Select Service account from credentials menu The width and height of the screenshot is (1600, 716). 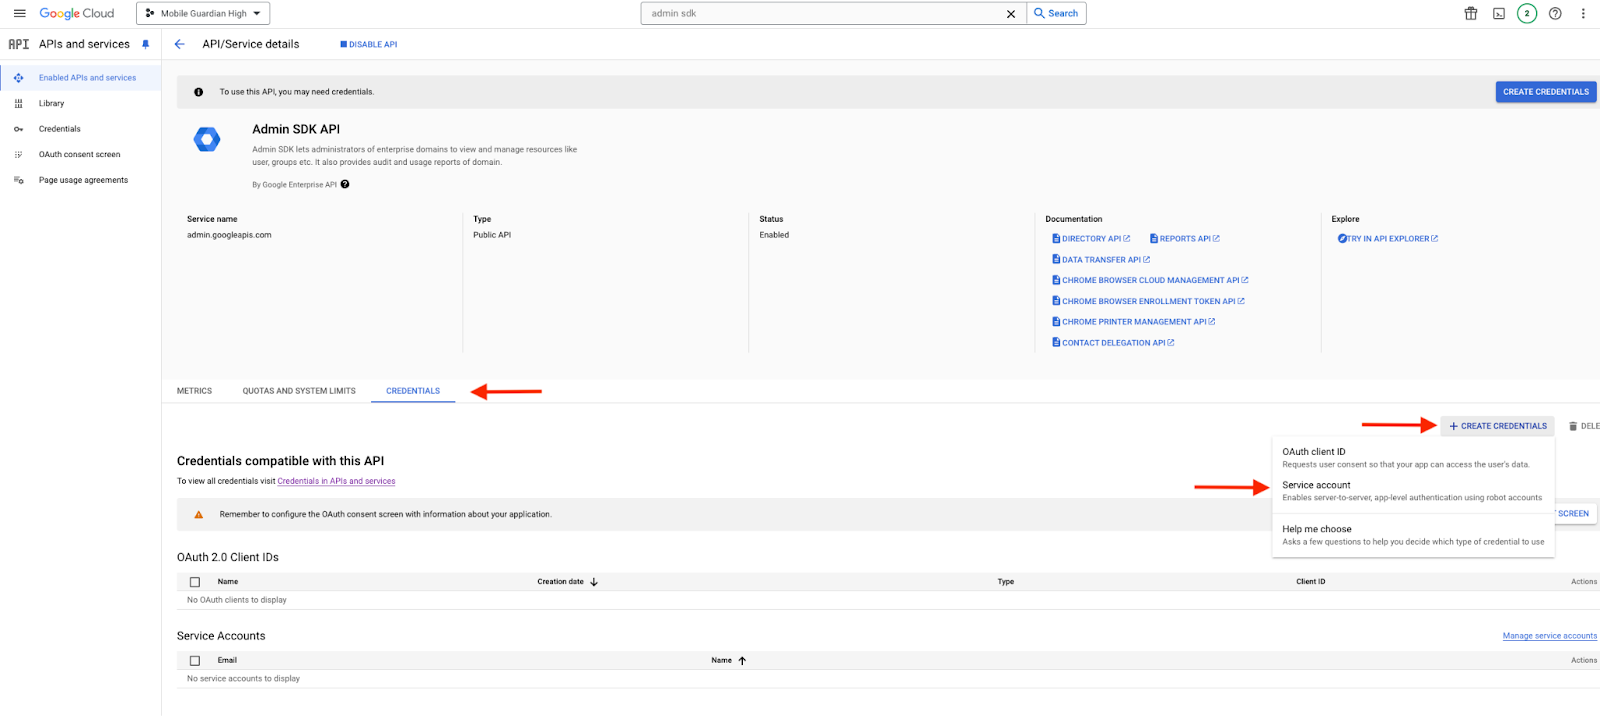point(1316,485)
